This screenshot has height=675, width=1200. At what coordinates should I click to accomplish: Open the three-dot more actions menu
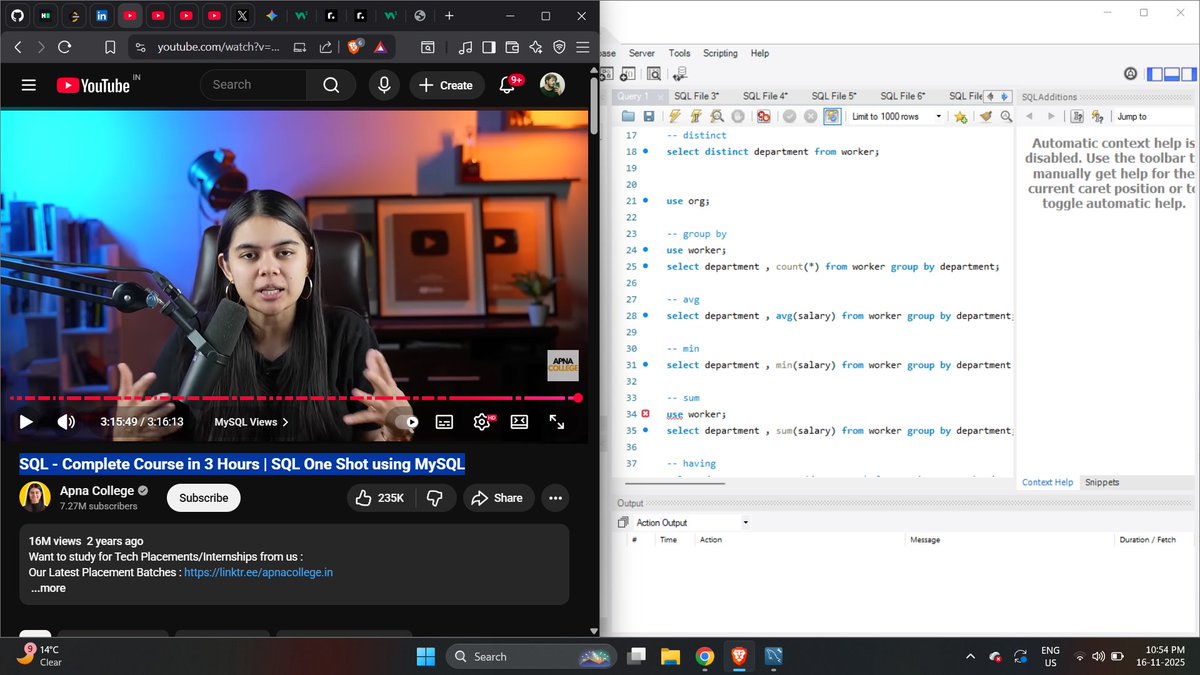pyautogui.click(x=556, y=498)
